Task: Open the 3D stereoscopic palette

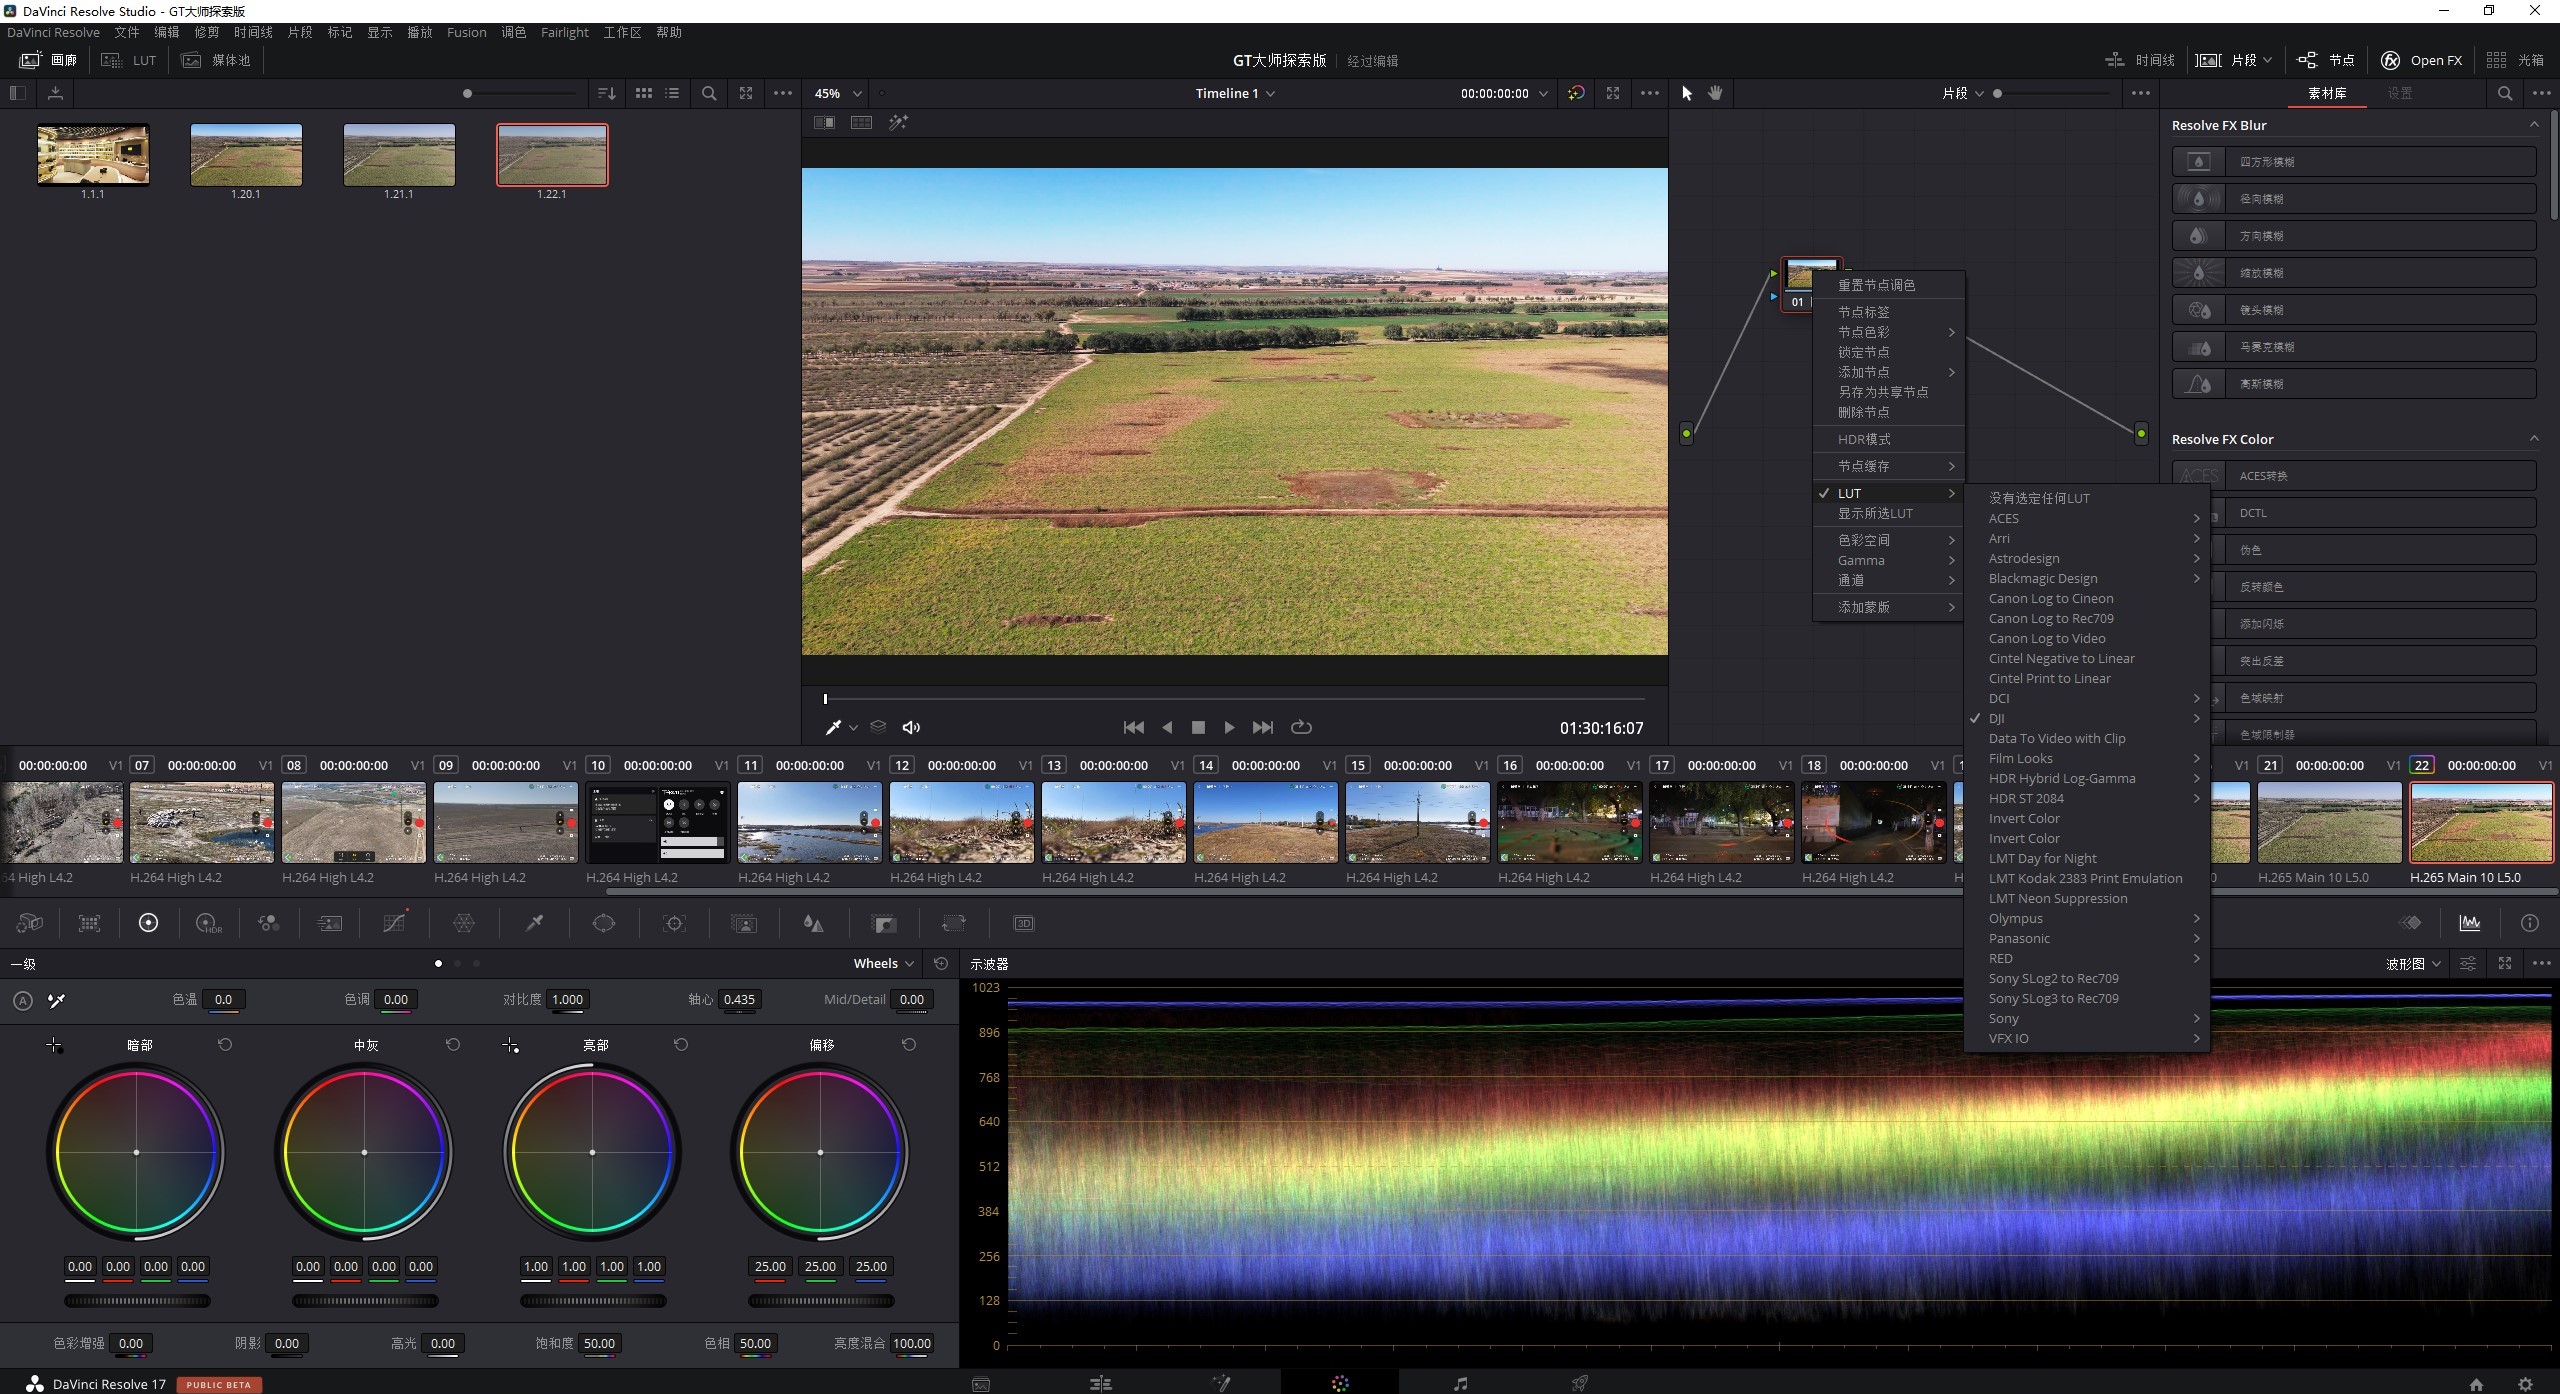Action: tap(1024, 923)
